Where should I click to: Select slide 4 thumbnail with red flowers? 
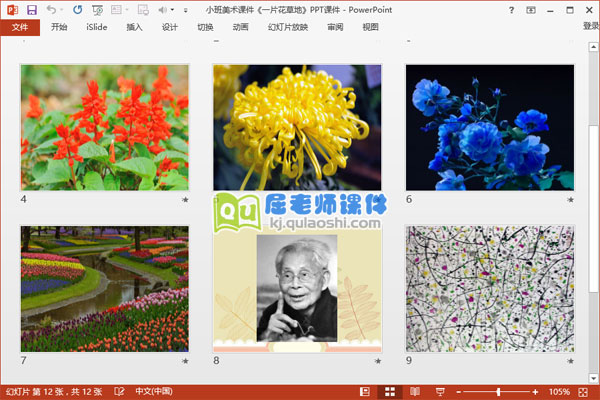tap(104, 127)
